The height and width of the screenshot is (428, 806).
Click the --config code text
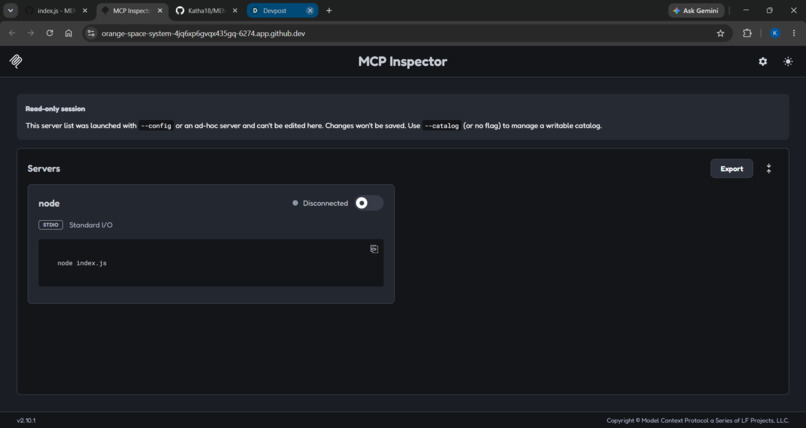tap(156, 126)
